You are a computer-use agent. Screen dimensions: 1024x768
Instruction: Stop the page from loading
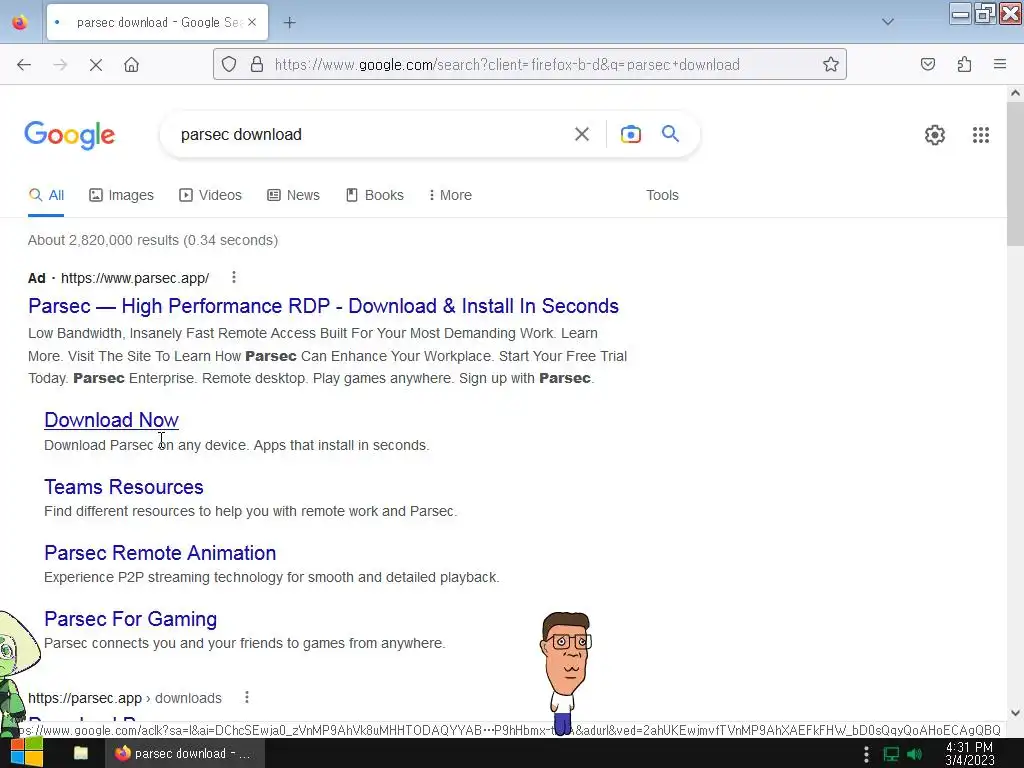tap(96, 65)
